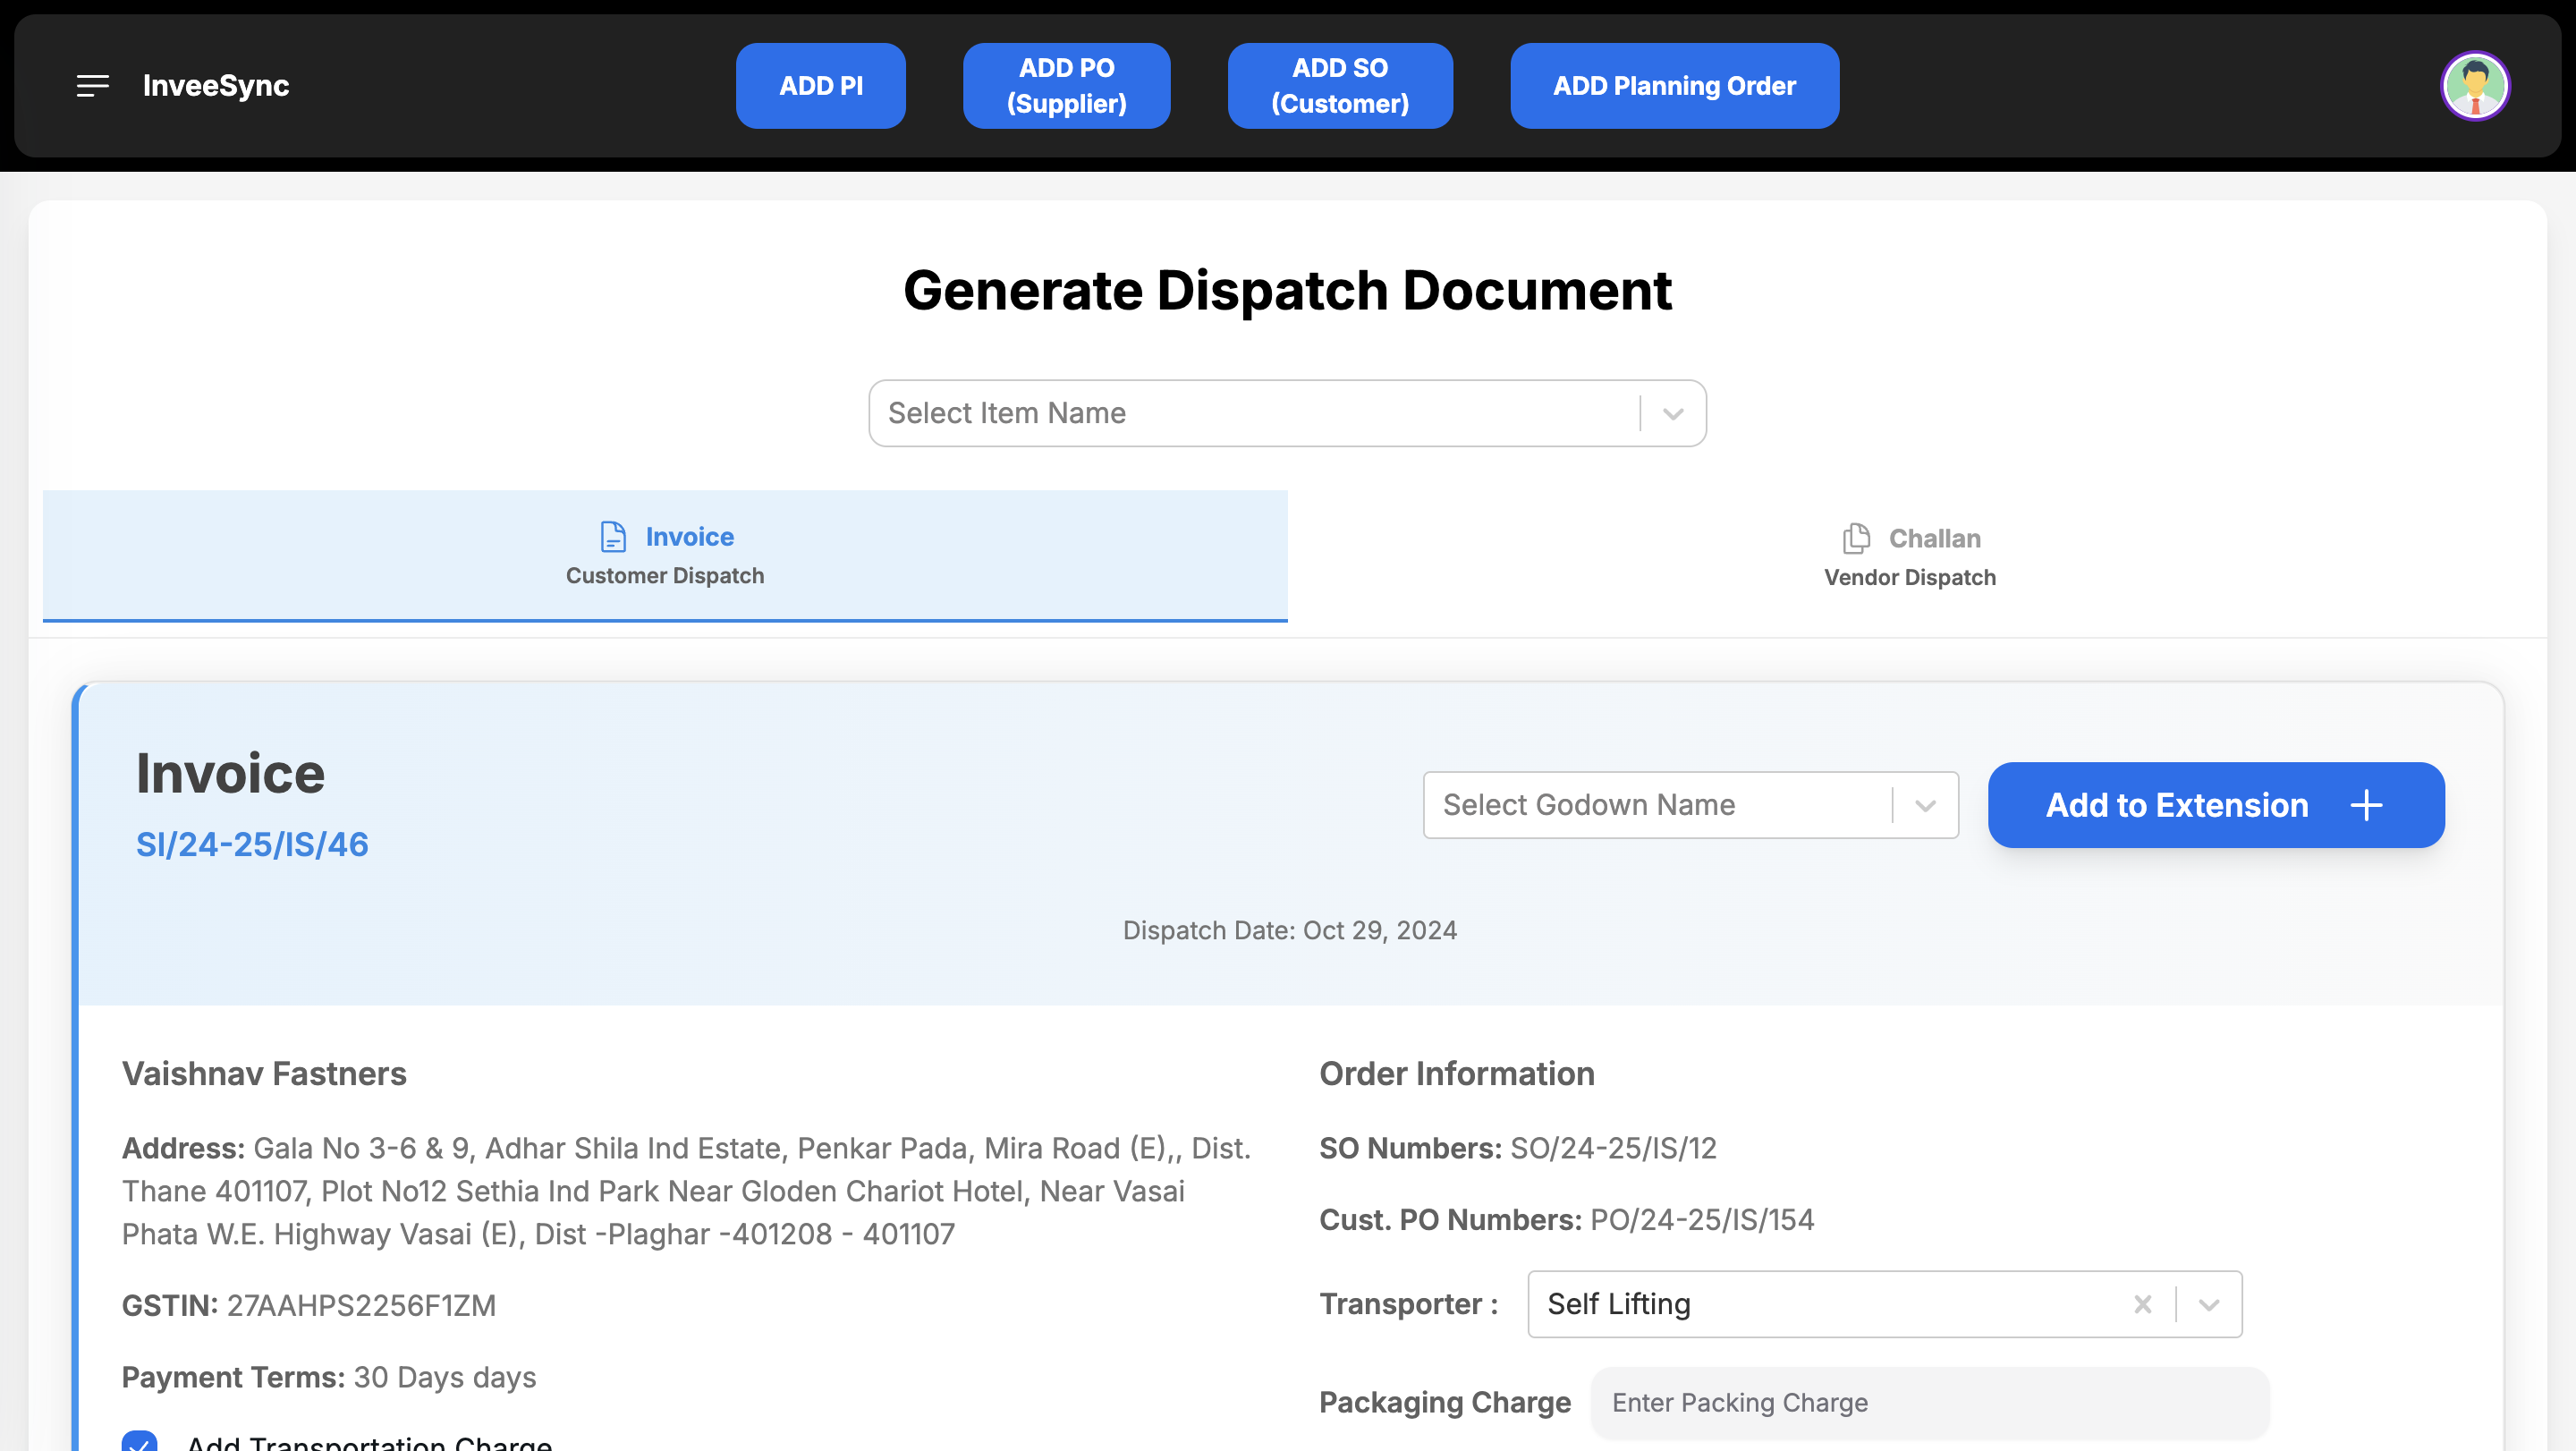2576x1451 pixels.
Task: Click the Add to Extension plus icon
Action: [x=2369, y=805]
